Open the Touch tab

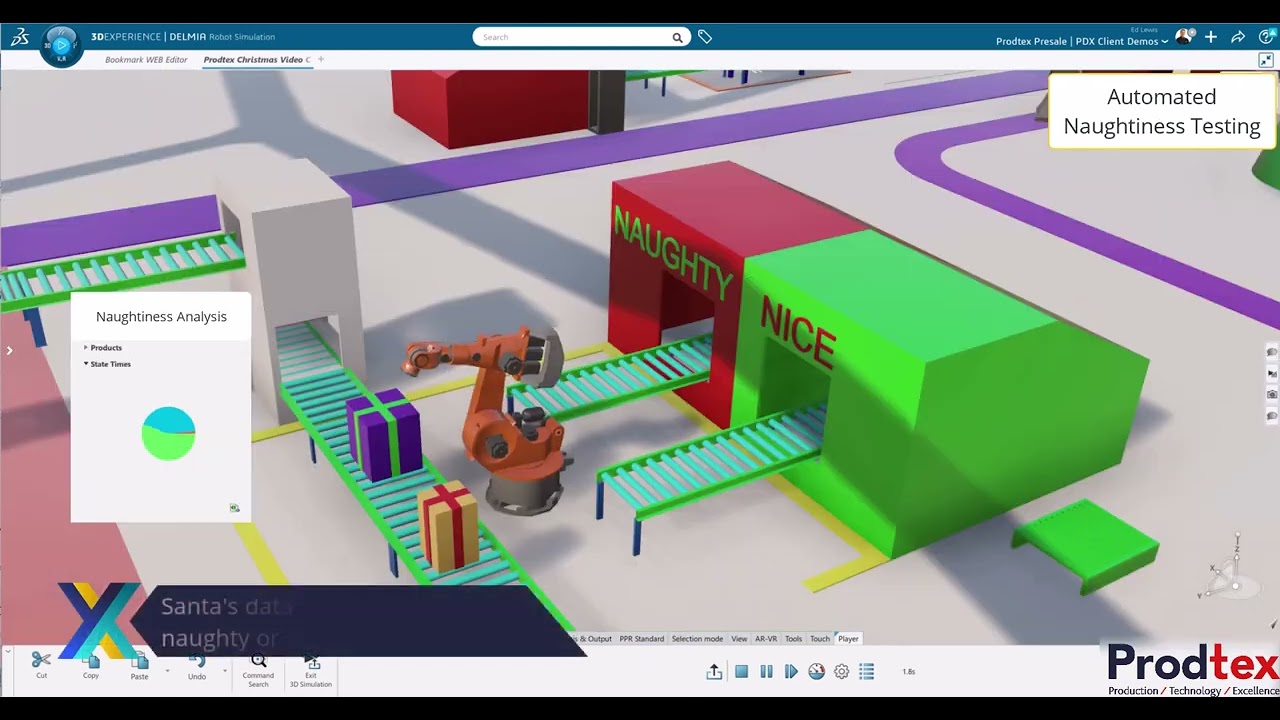(x=820, y=639)
